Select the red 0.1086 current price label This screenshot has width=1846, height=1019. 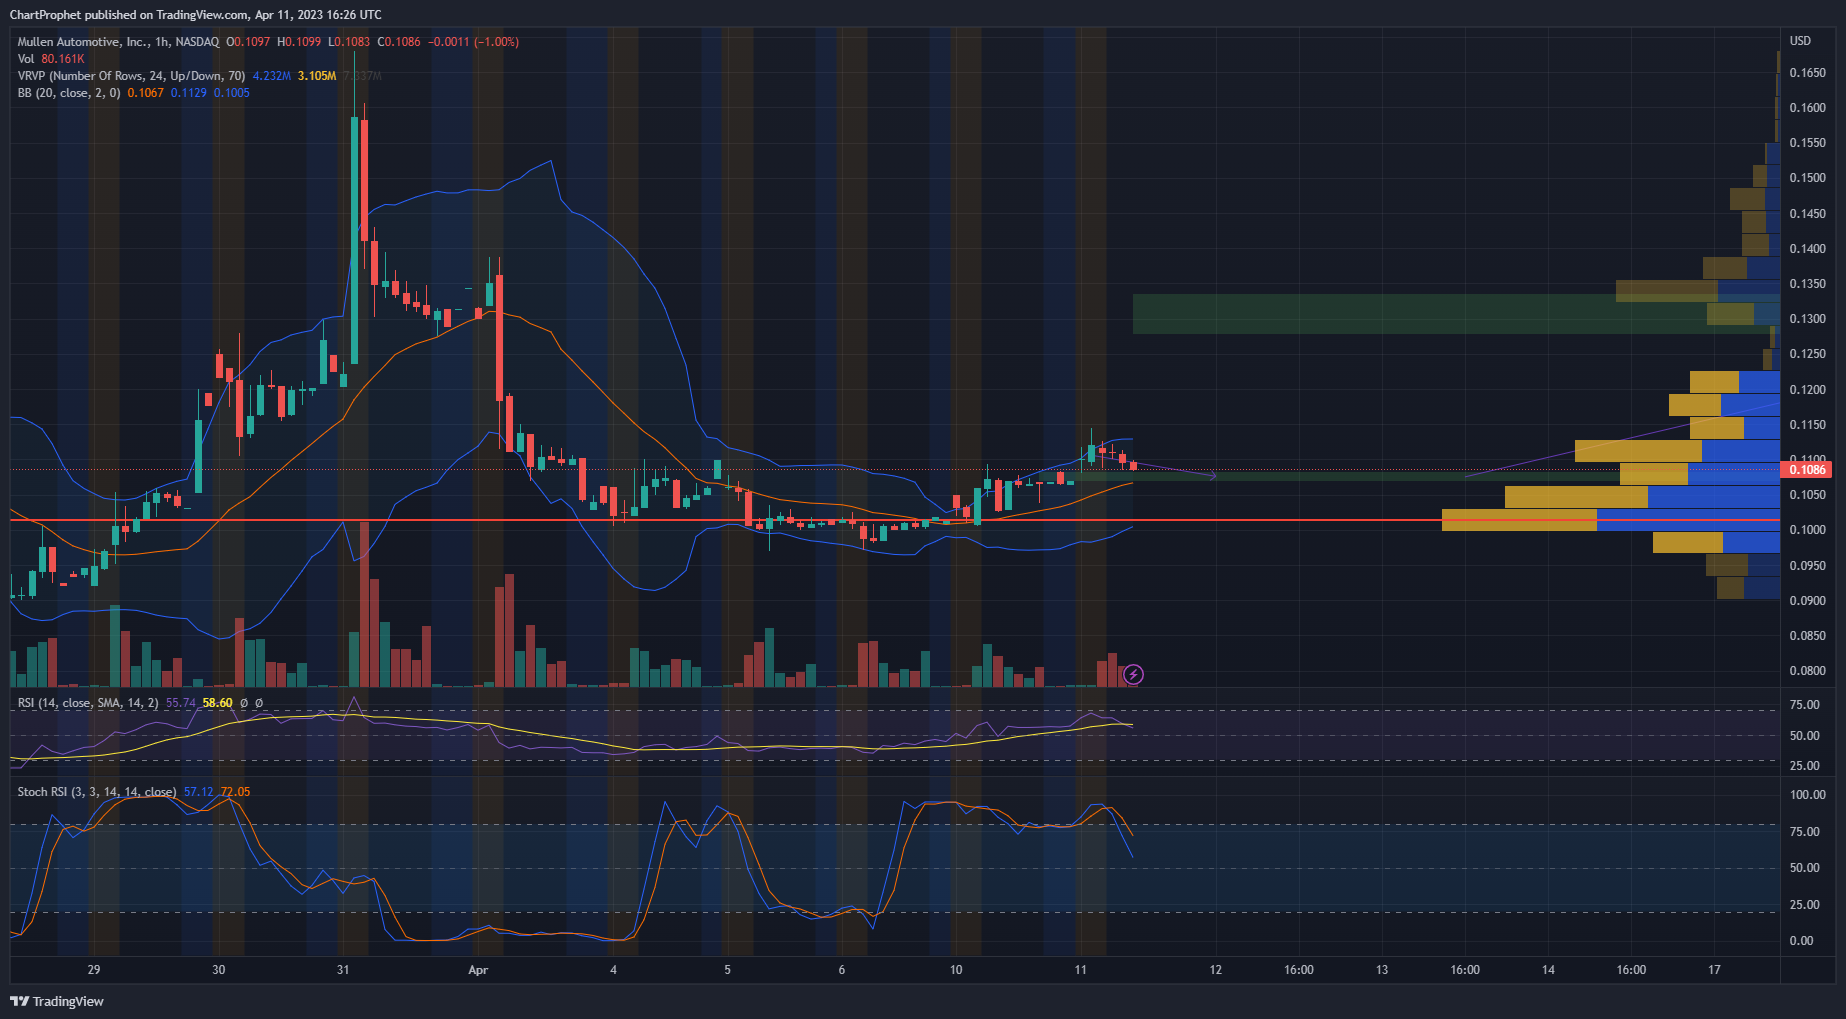pos(1807,469)
